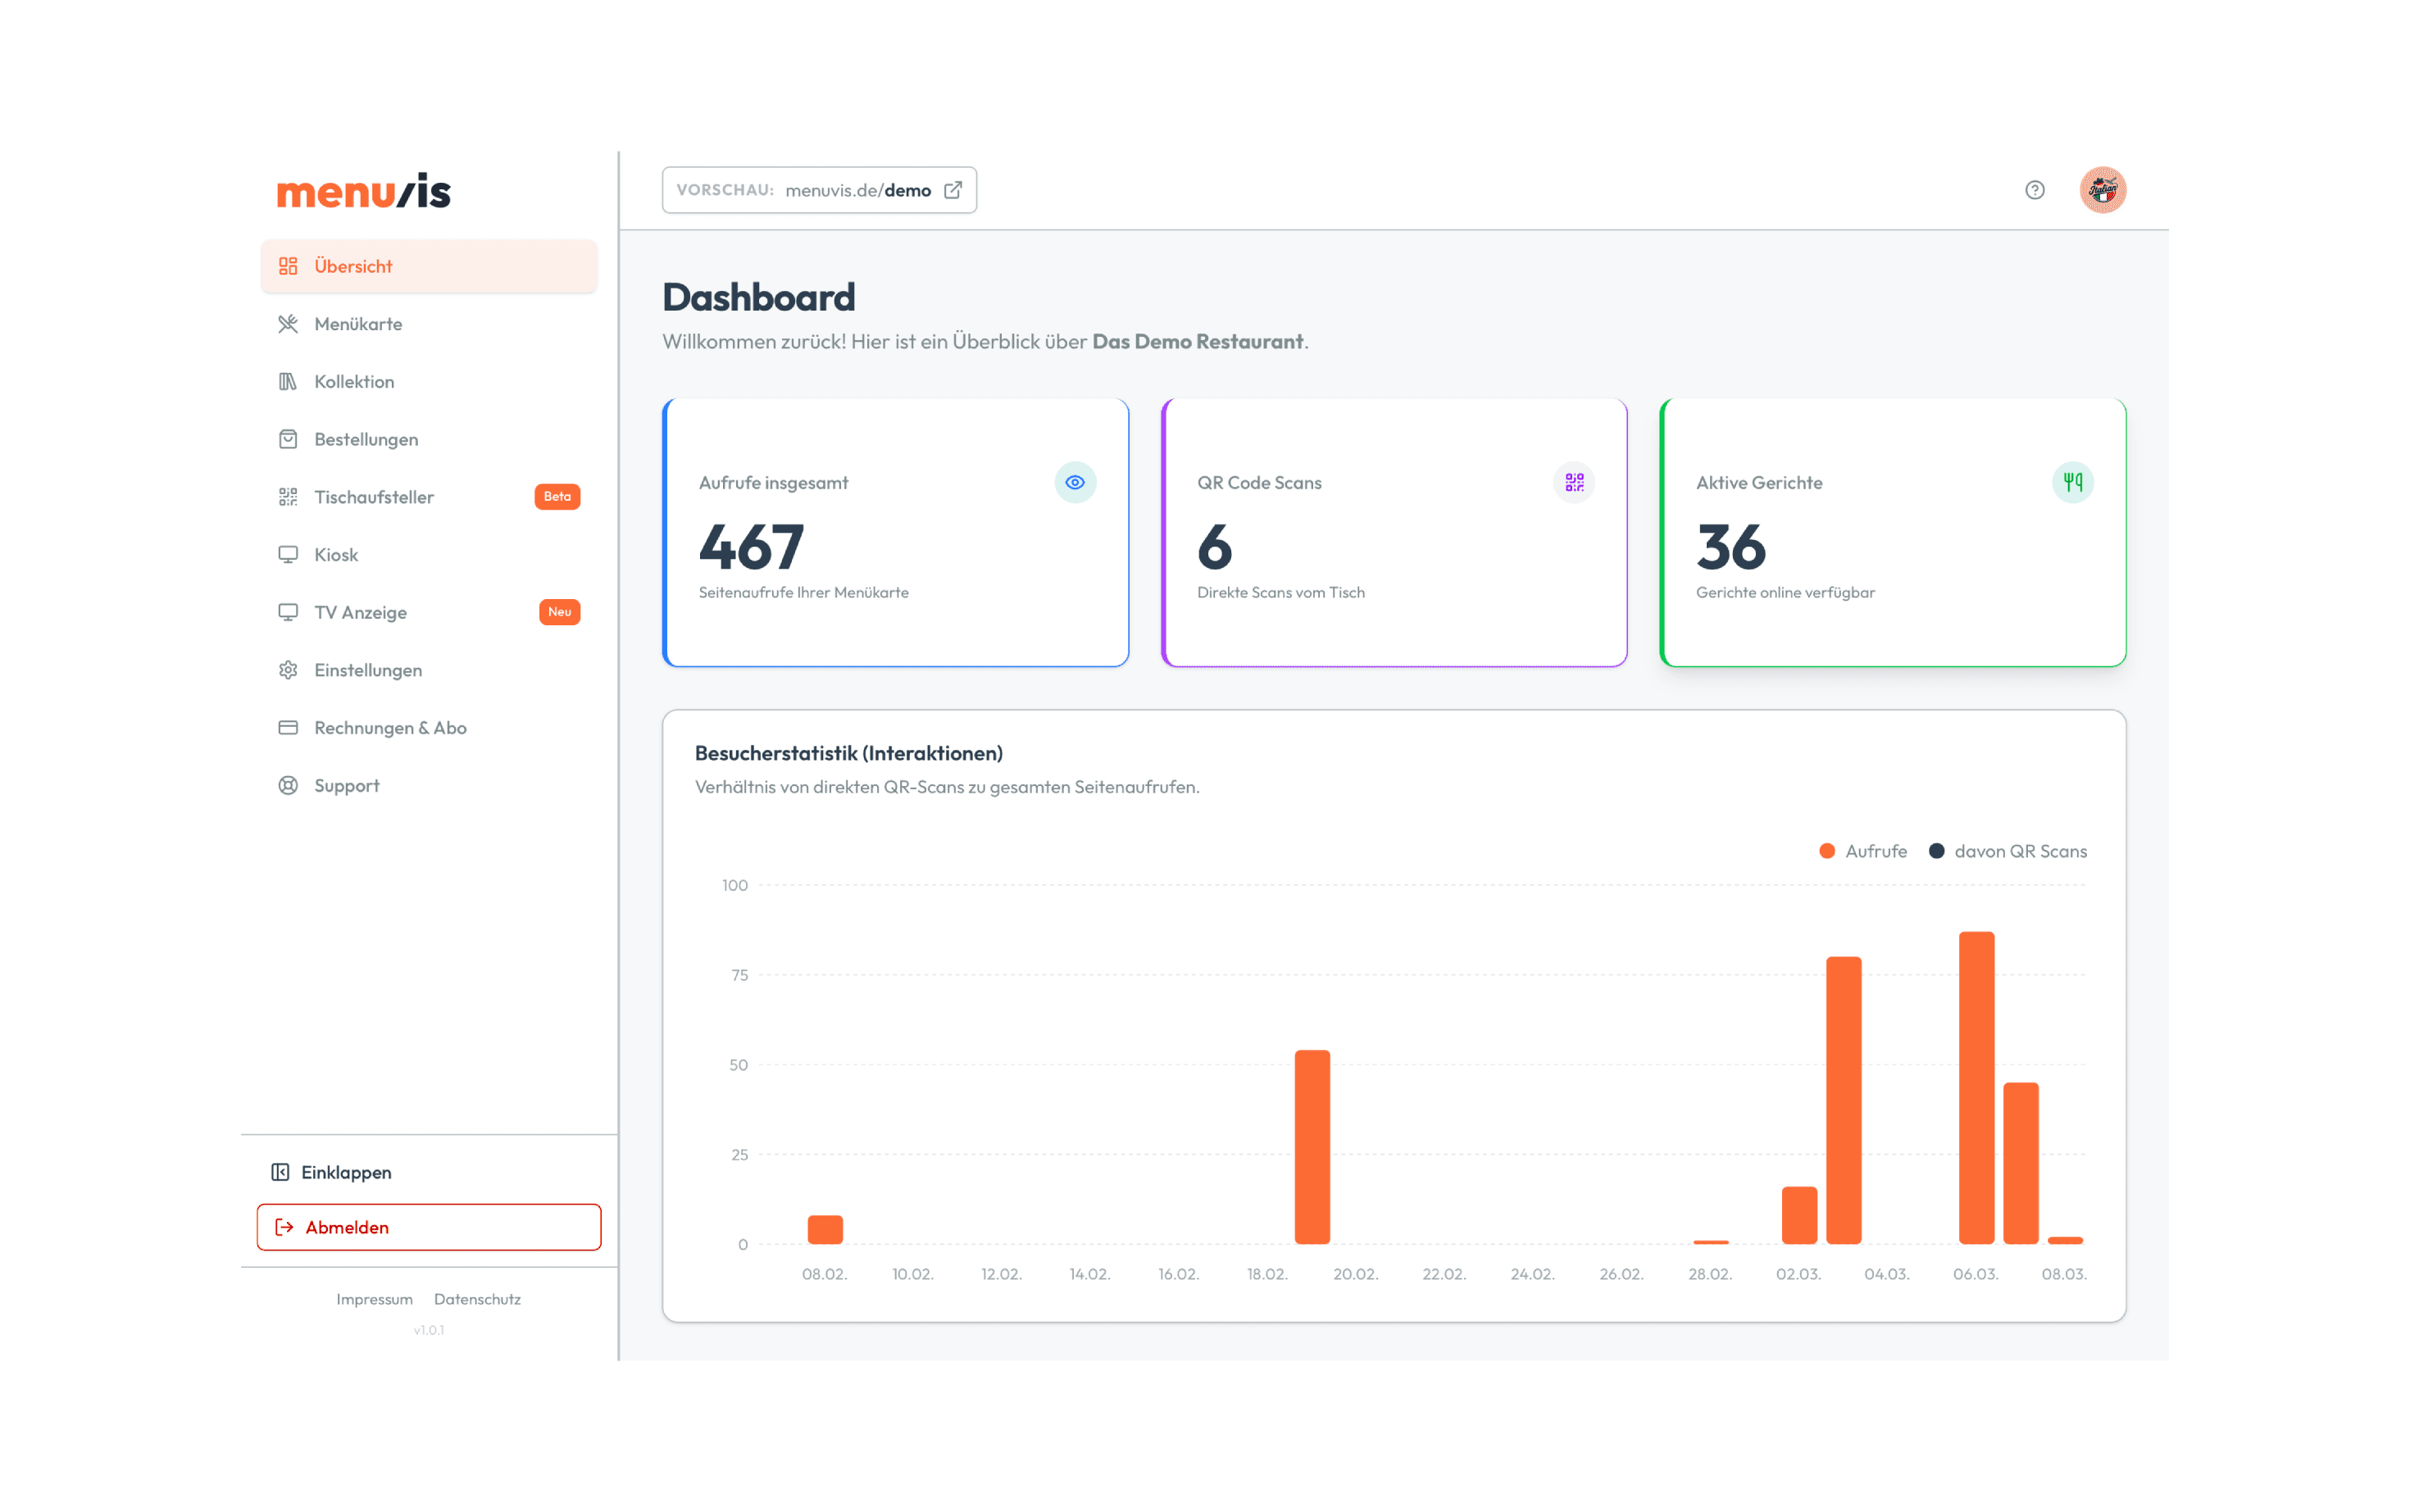Viewport: 2410px width, 1512px height.
Task: Open the new TV Anzeige feature
Action: click(x=360, y=612)
